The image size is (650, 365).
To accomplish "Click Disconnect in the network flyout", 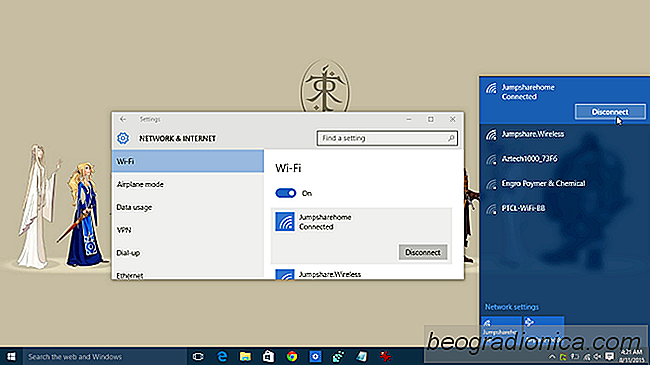I will point(610,112).
